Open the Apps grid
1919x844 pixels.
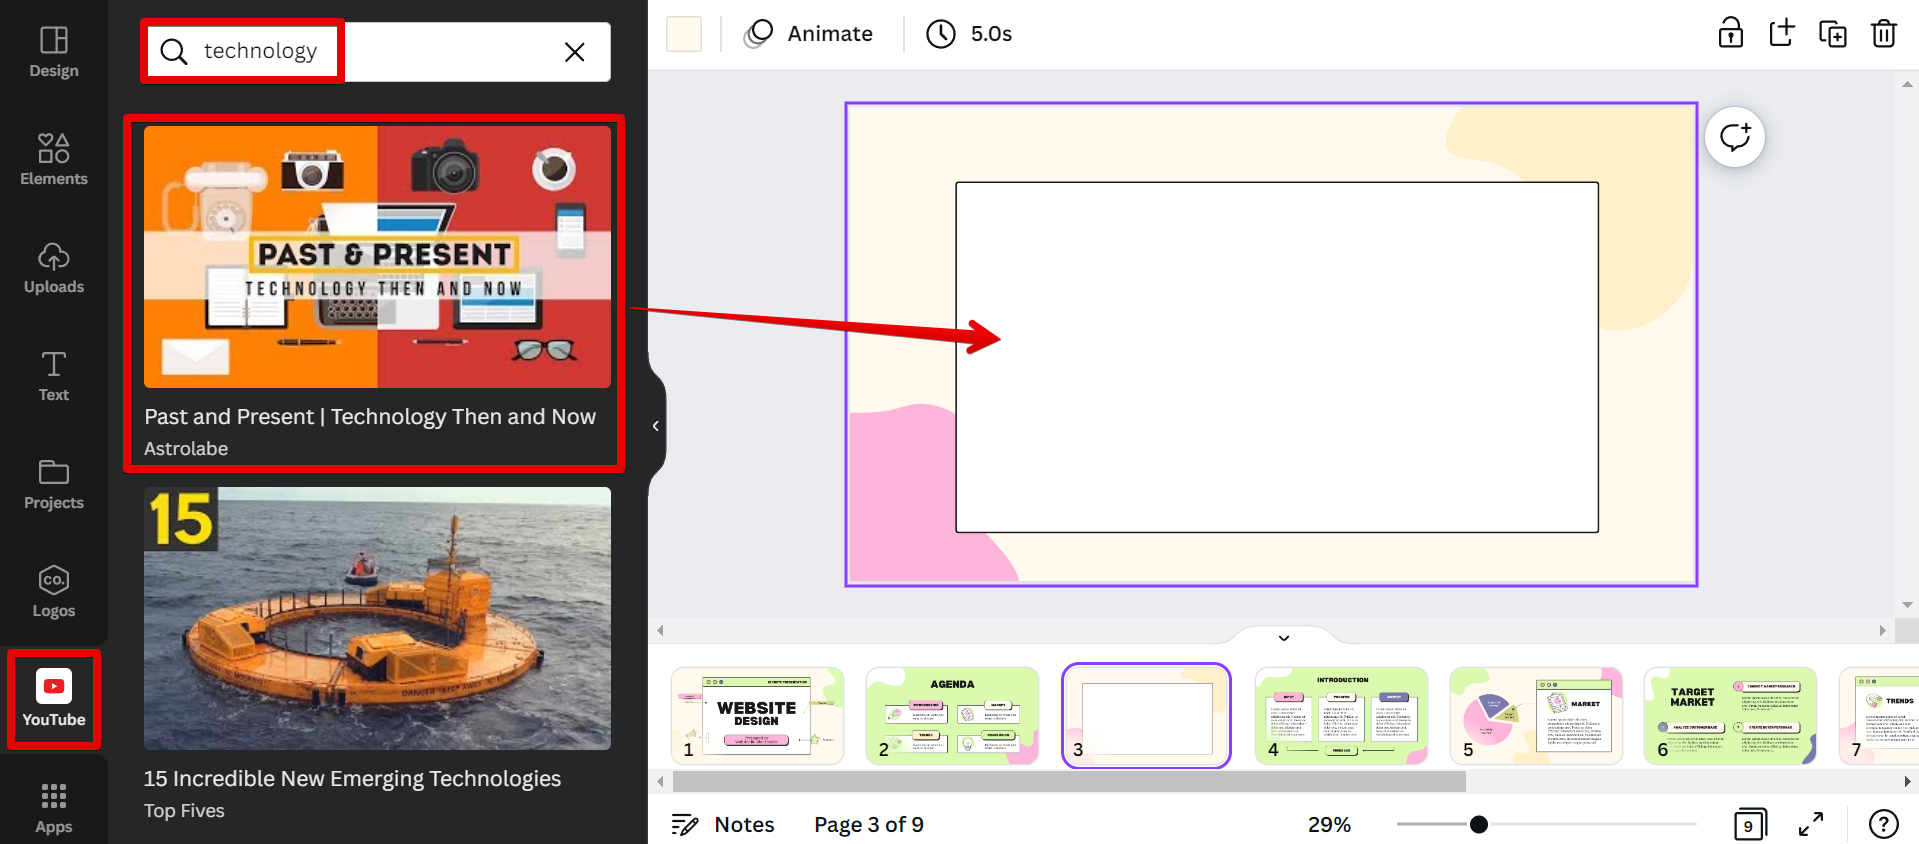[x=54, y=808]
